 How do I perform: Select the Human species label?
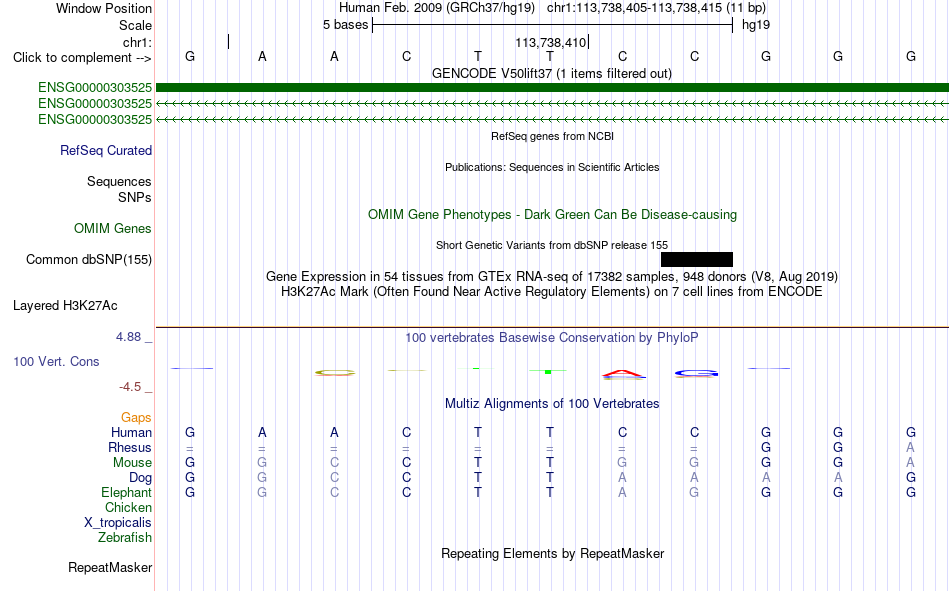[131, 432]
